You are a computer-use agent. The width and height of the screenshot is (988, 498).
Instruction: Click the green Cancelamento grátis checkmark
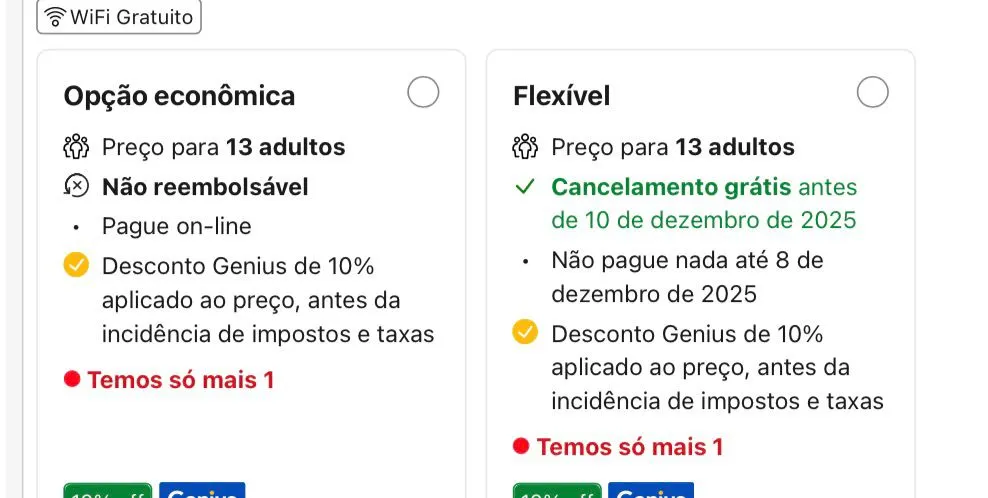click(x=525, y=187)
